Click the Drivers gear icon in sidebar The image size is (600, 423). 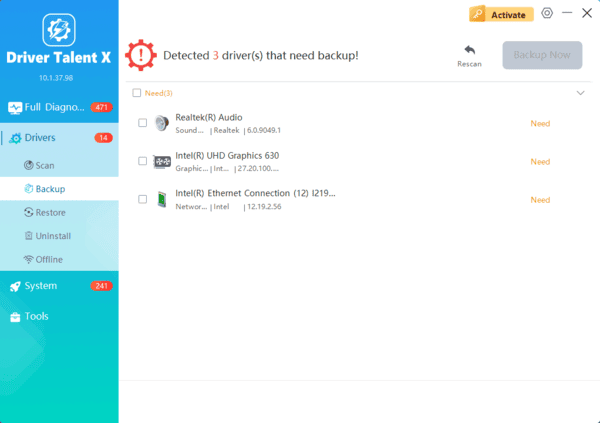[15, 138]
